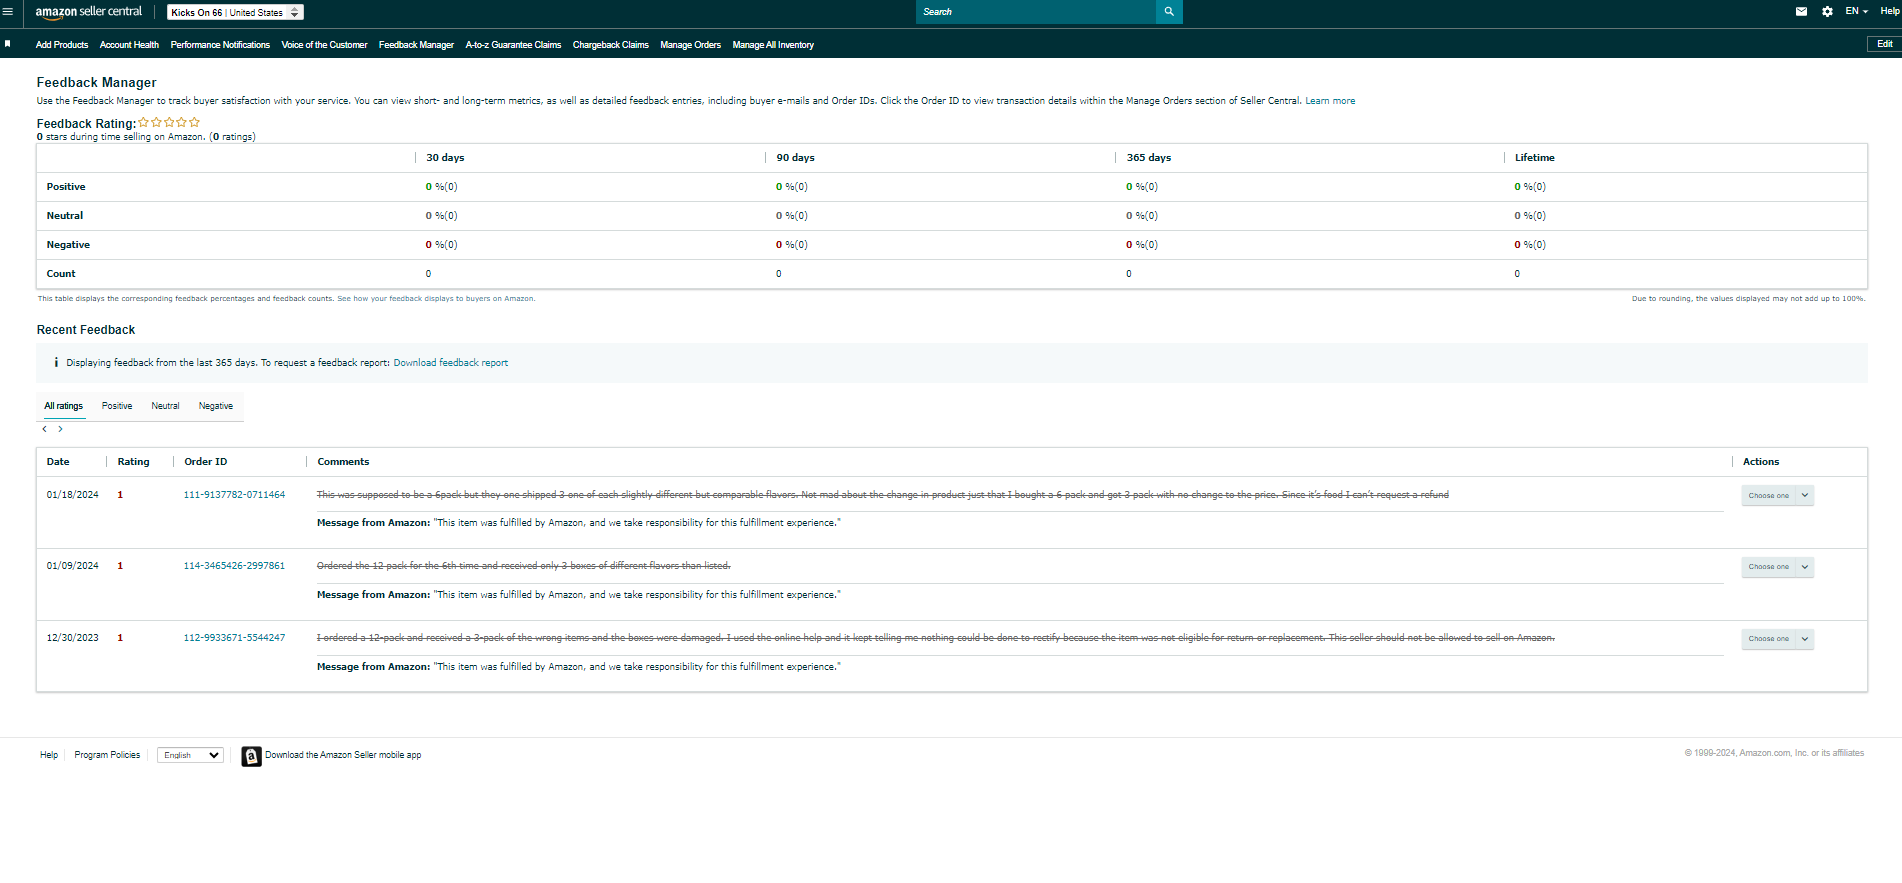
Task: Click the Amazon Seller mobile app icon
Action: [251, 756]
